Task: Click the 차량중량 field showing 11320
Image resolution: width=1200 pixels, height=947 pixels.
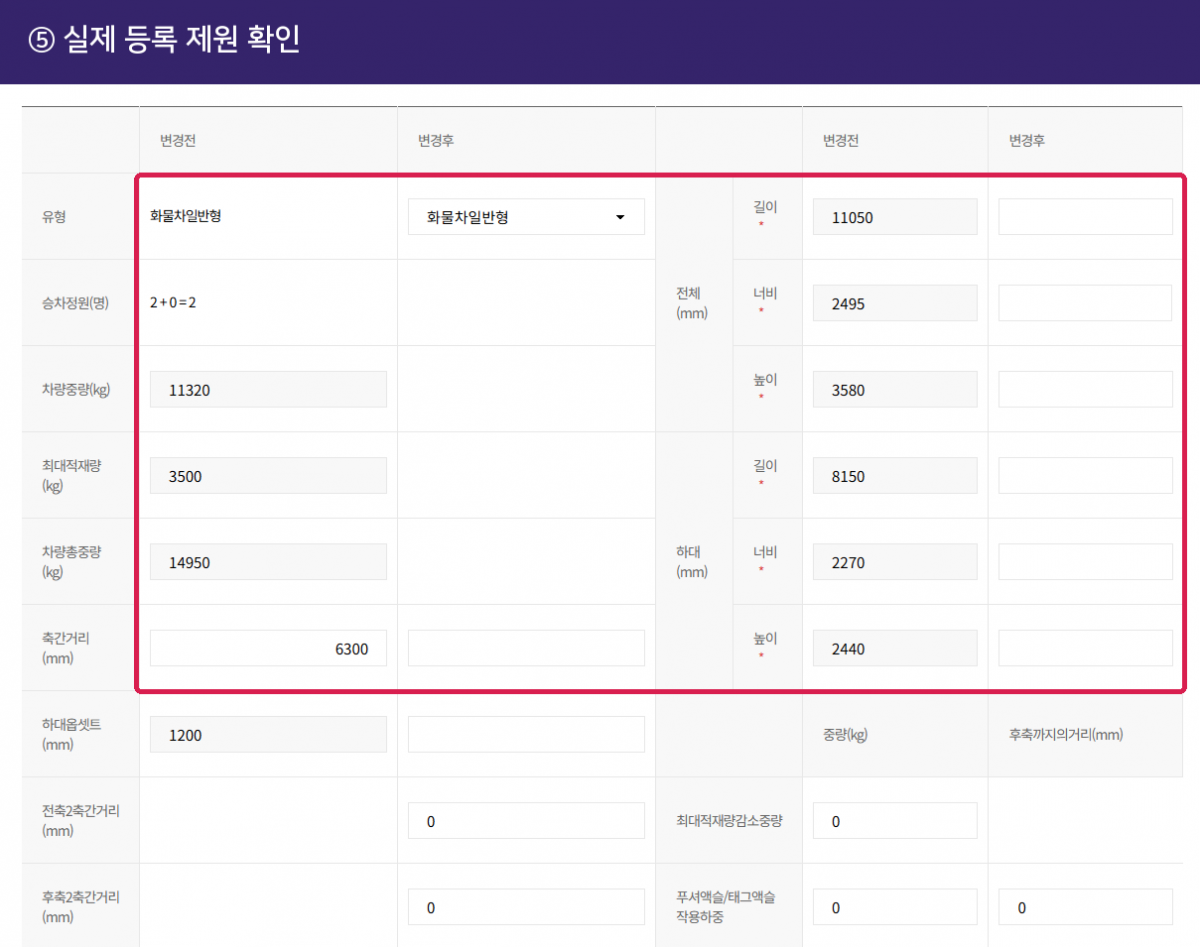Action: pyautogui.click(x=268, y=390)
